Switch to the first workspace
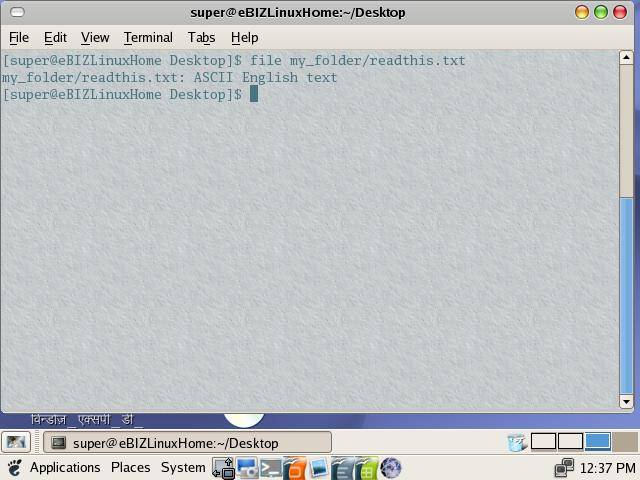This screenshot has width=640, height=480. click(544, 442)
